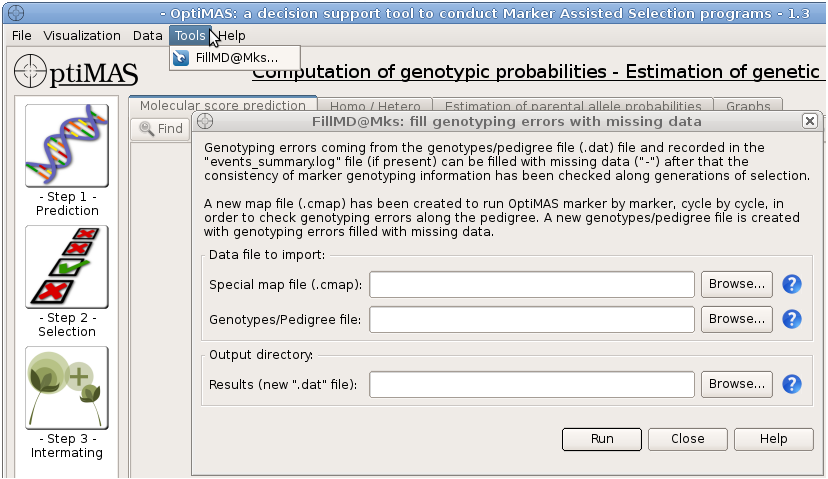Click the FillMD@Mks dialog window icon
This screenshot has width=828, height=479.
205,121
